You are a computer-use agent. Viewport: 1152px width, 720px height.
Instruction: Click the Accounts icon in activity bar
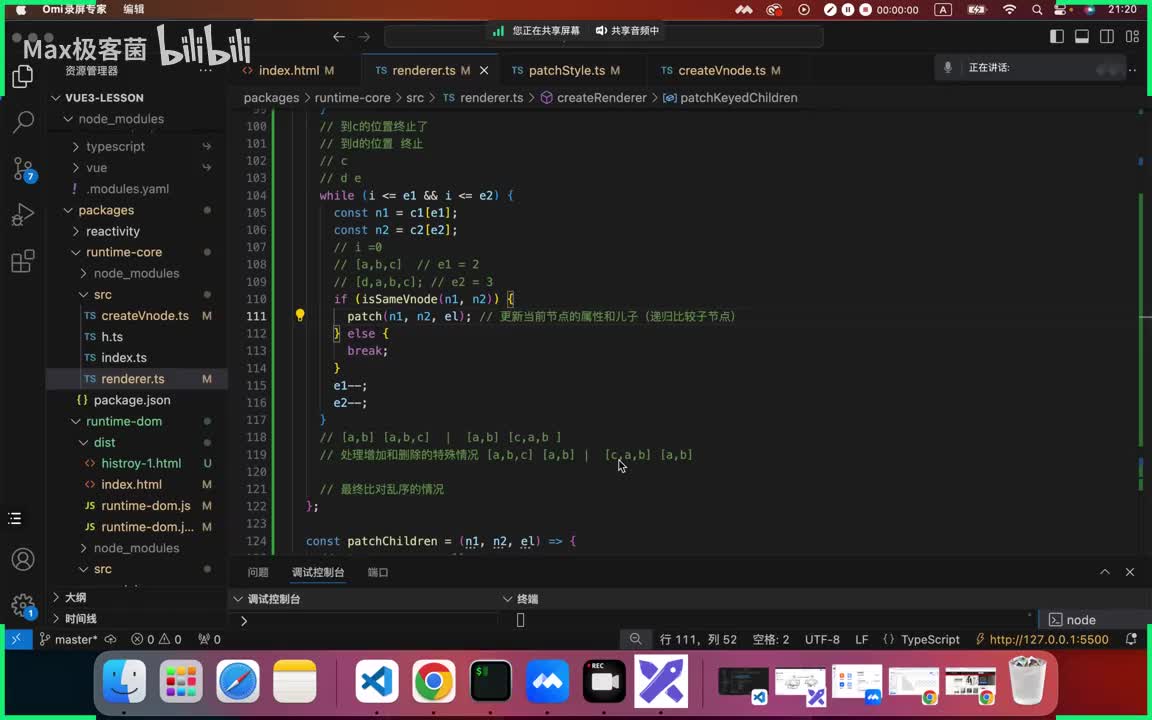(23, 559)
